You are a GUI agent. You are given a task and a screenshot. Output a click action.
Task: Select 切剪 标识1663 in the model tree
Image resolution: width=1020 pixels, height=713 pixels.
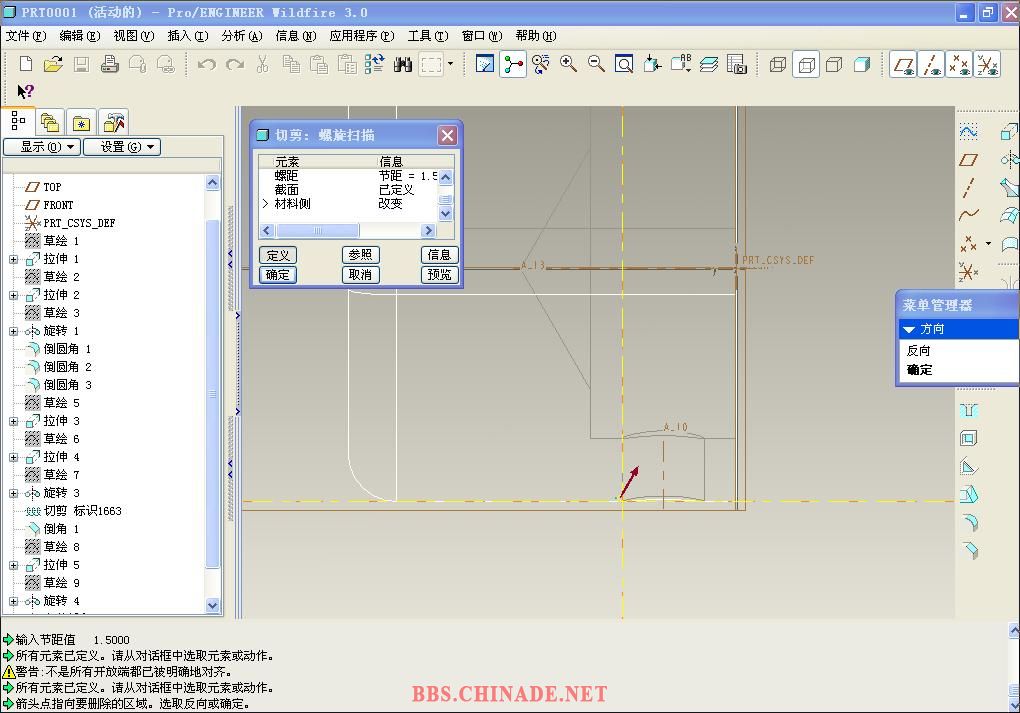pos(83,511)
